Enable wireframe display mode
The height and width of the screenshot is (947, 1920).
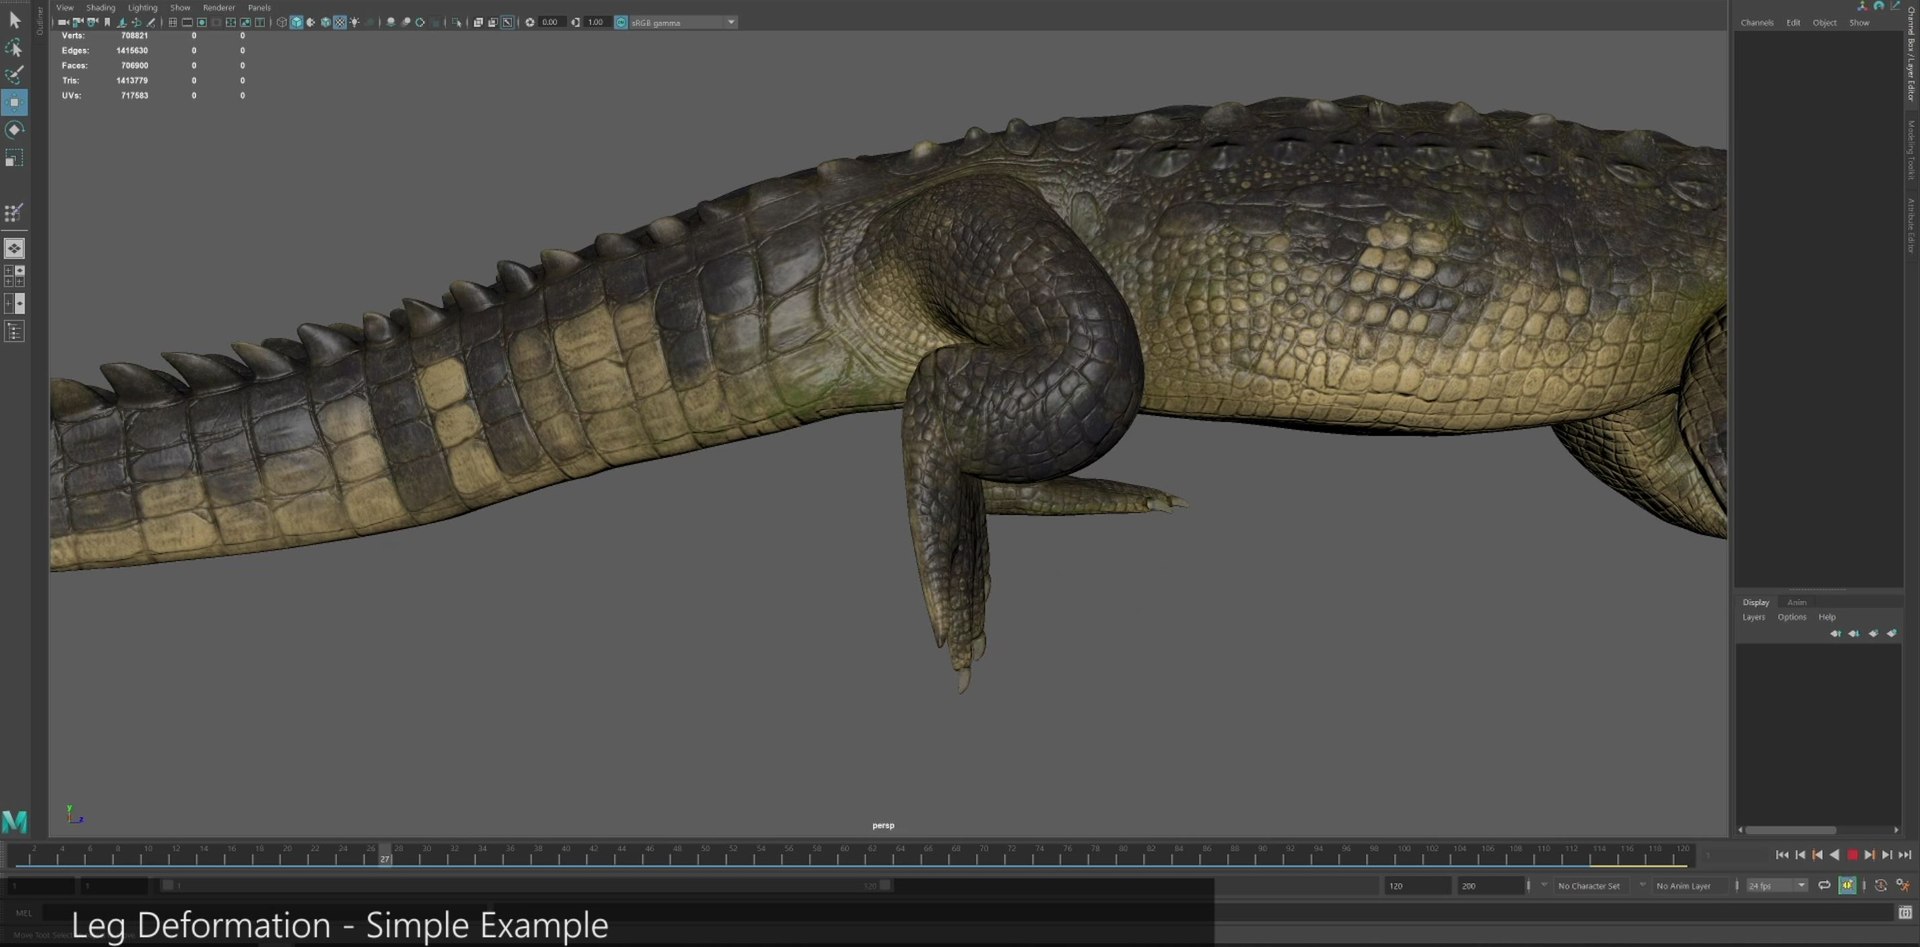tap(282, 22)
